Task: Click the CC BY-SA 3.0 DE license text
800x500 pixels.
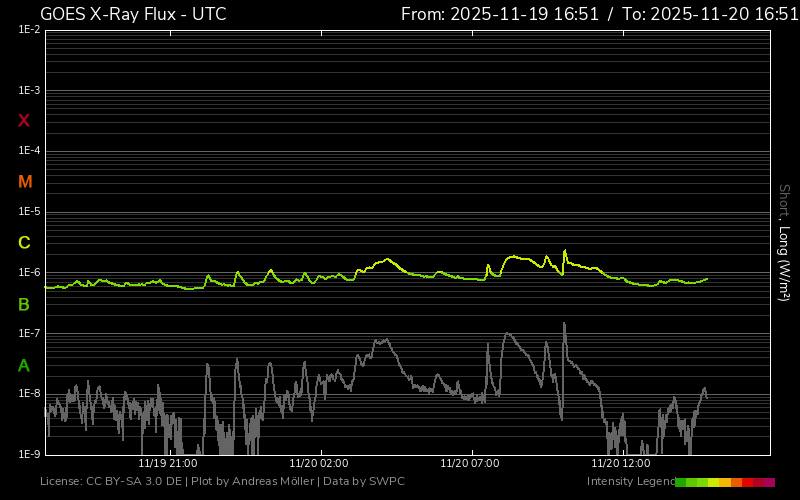Action: pyautogui.click(x=130, y=482)
